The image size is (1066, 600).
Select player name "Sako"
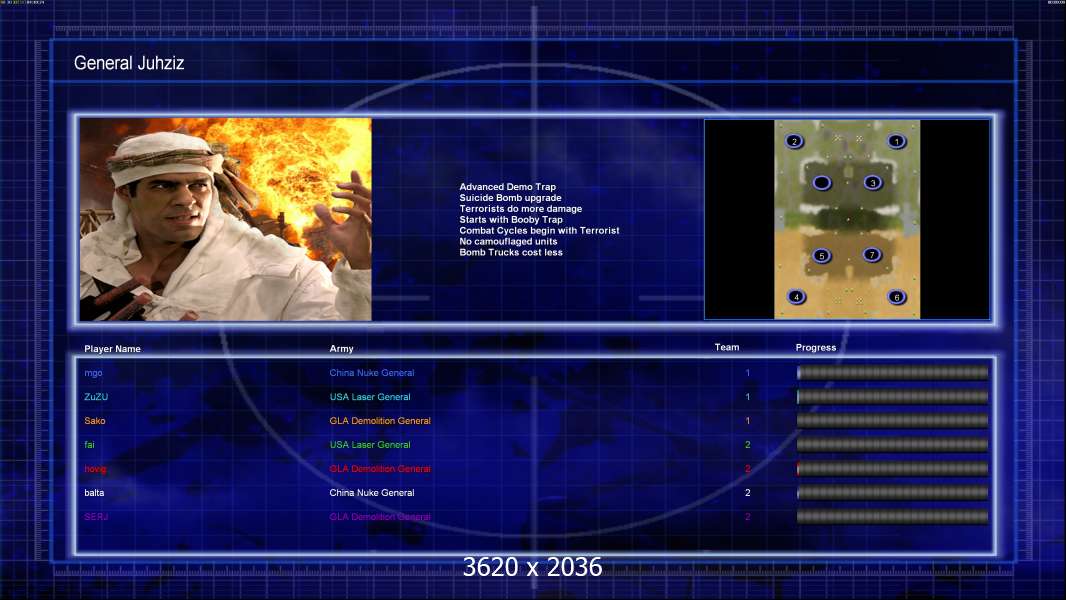point(94,421)
